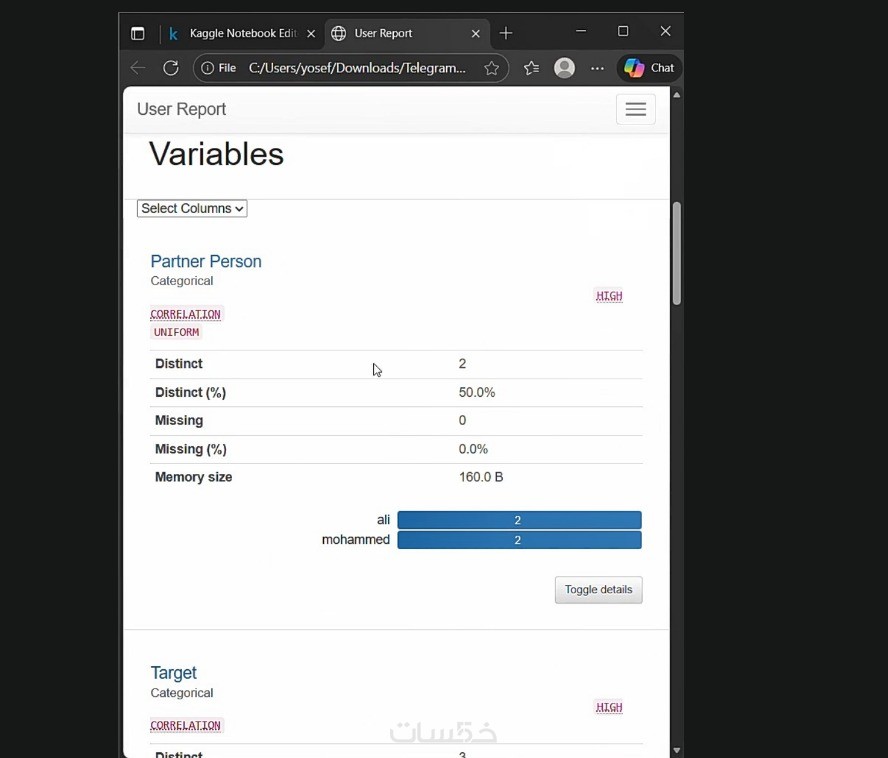Click the Target variable heading link
Screen dimensions: 888x758
[173, 673]
